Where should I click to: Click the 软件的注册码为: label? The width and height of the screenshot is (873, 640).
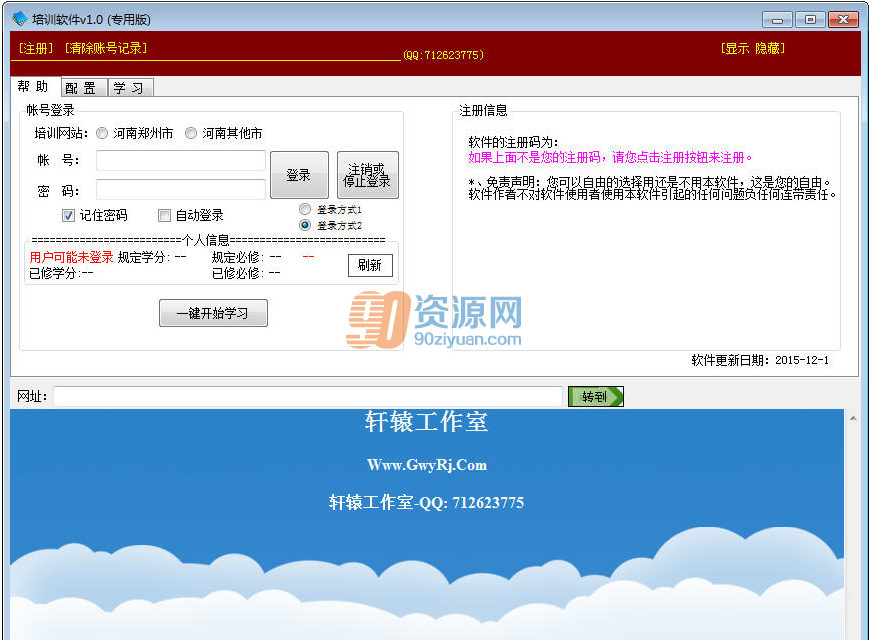513,142
